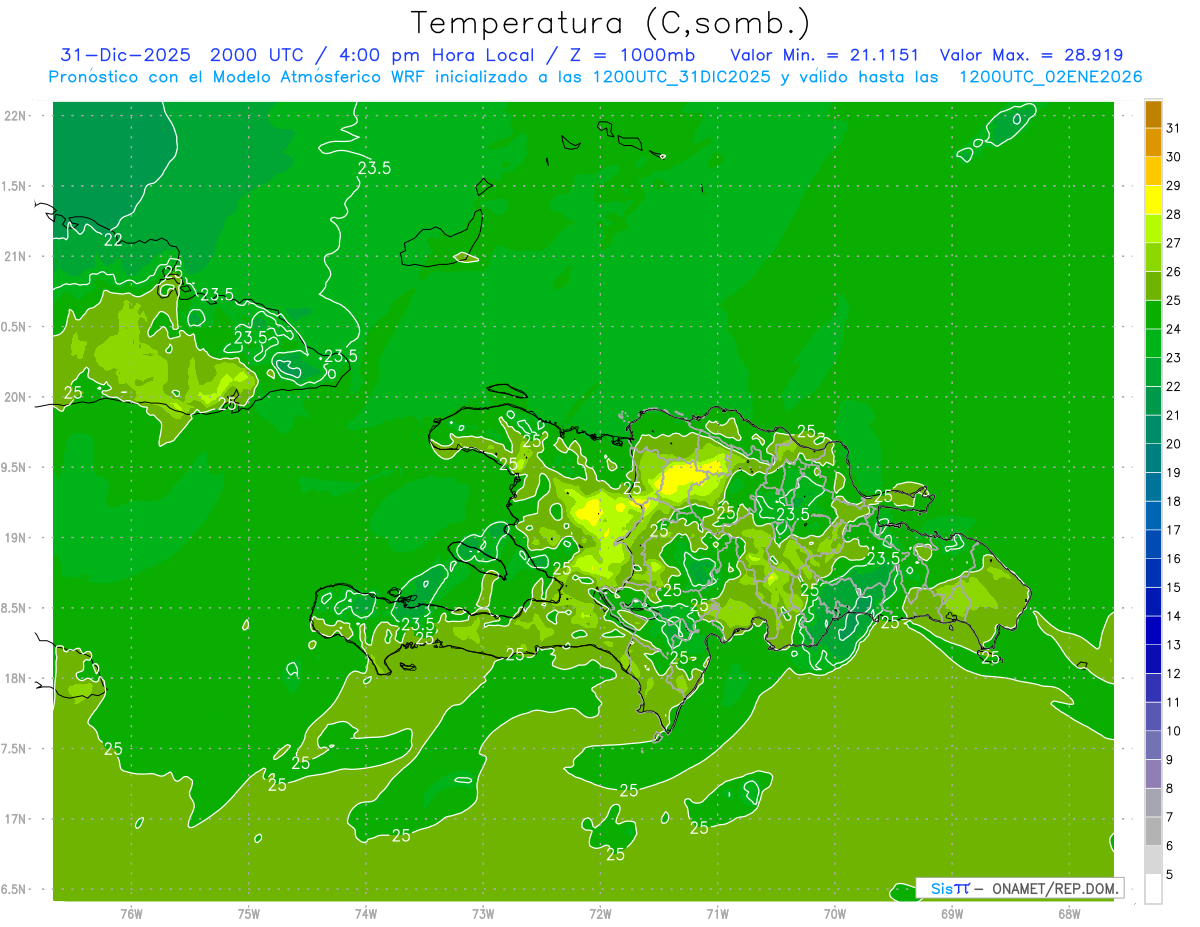The height and width of the screenshot is (927, 1200).
Task: Click the '19N' latitude axis label
Action: (16, 538)
